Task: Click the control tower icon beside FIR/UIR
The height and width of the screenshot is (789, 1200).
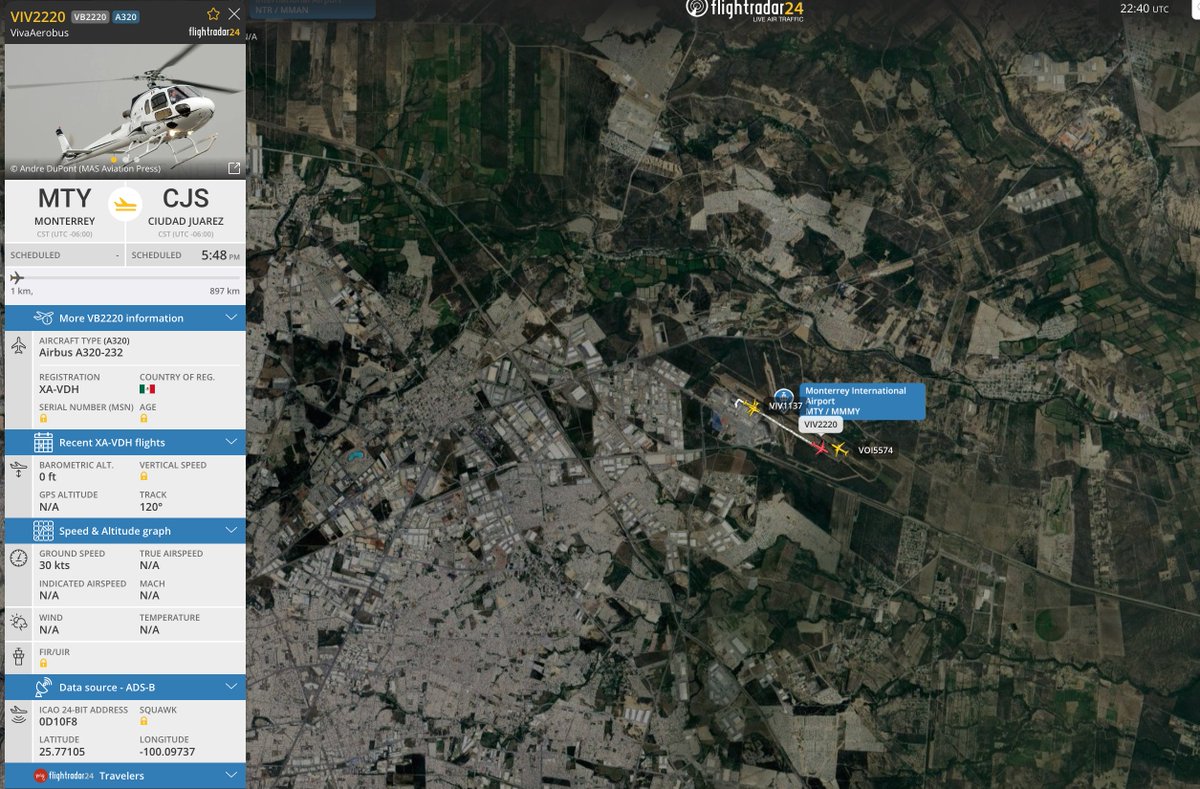Action: click(19, 657)
